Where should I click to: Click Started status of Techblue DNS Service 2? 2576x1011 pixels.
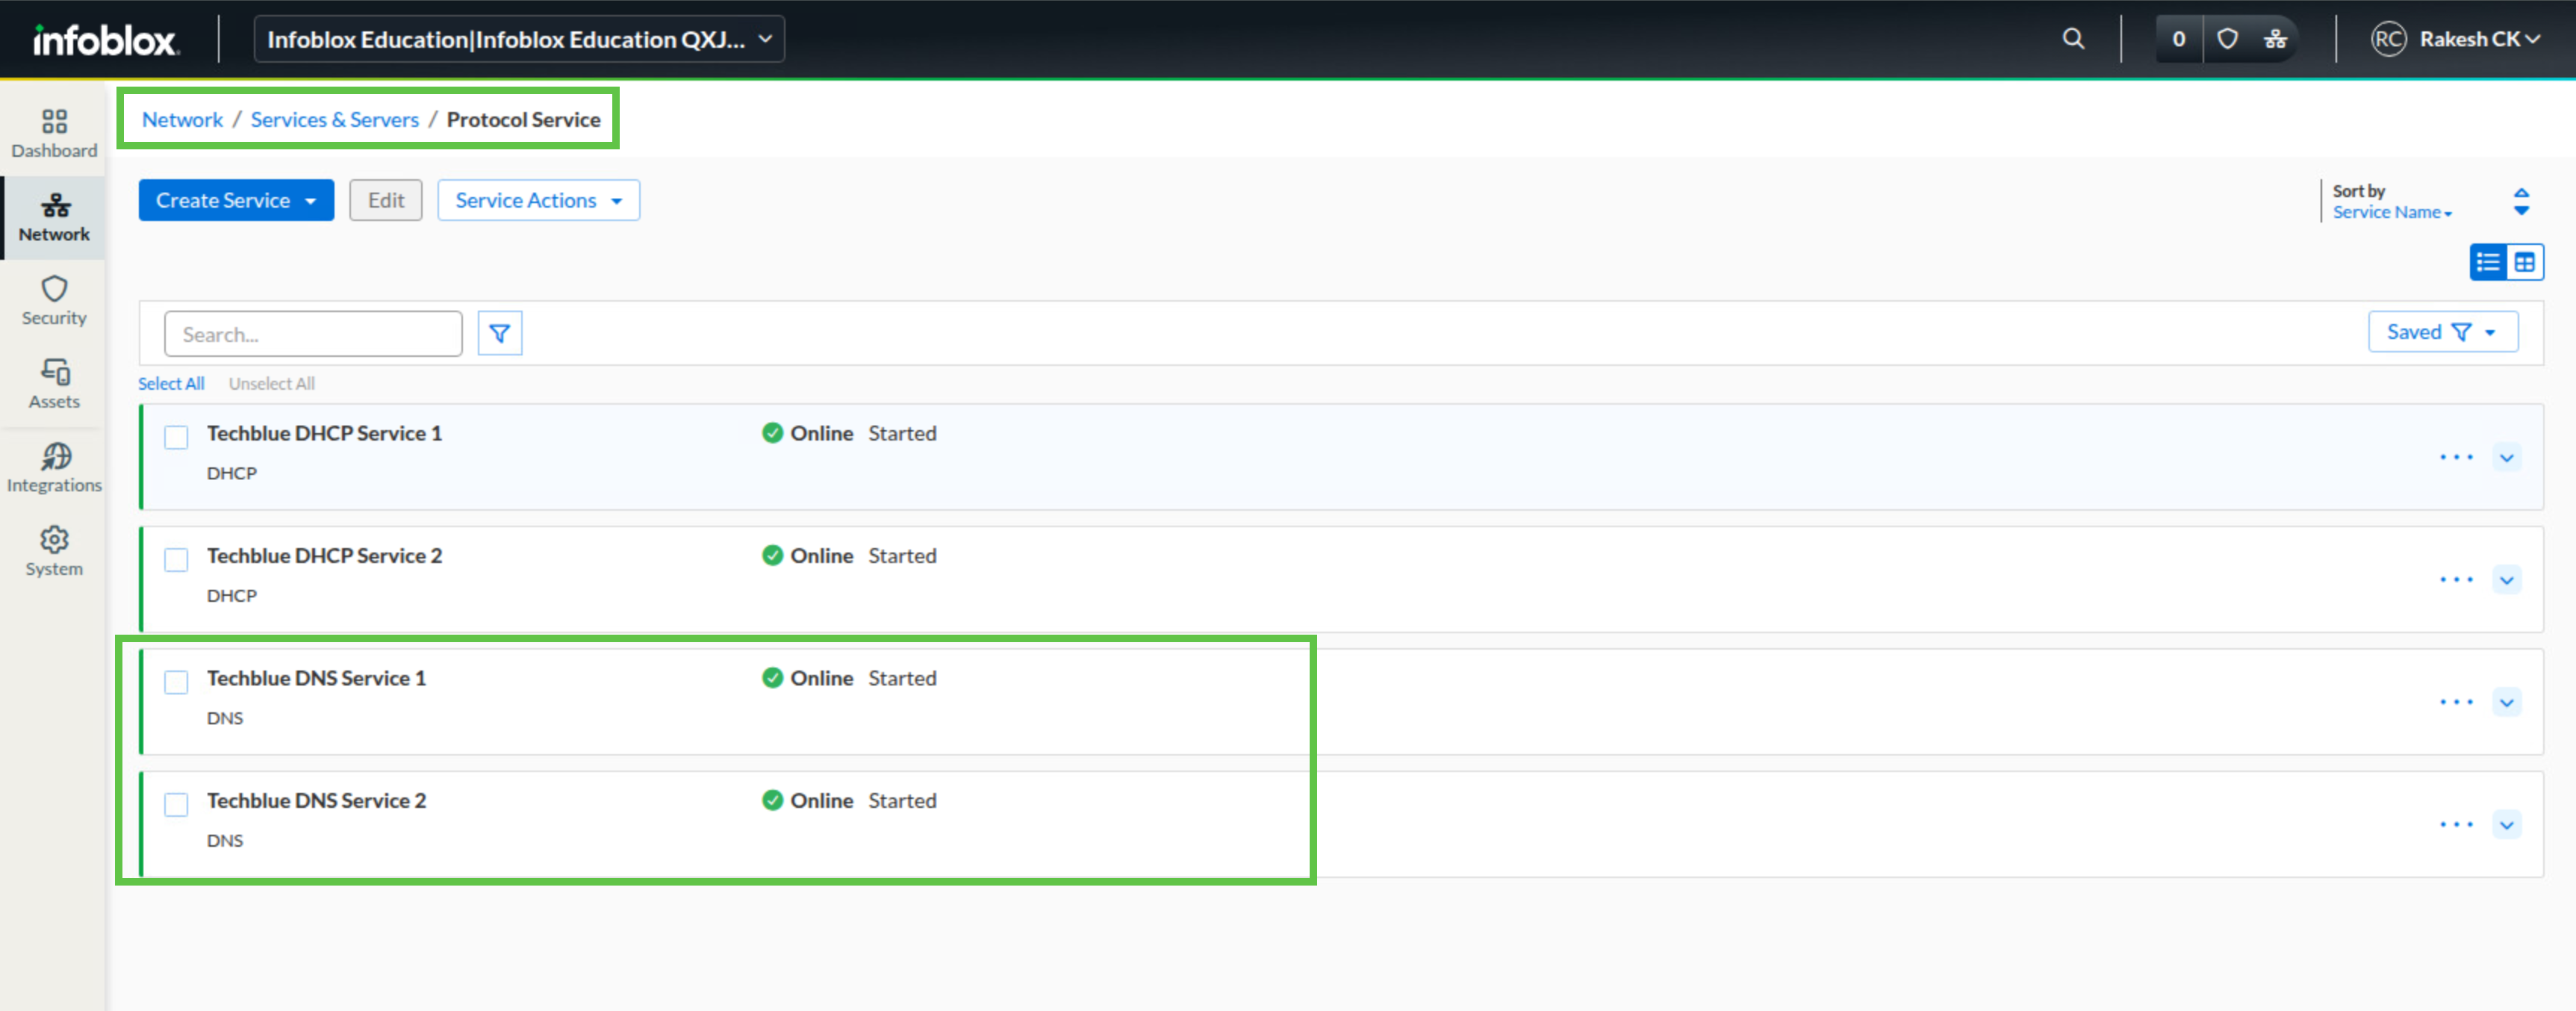[902, 800]
